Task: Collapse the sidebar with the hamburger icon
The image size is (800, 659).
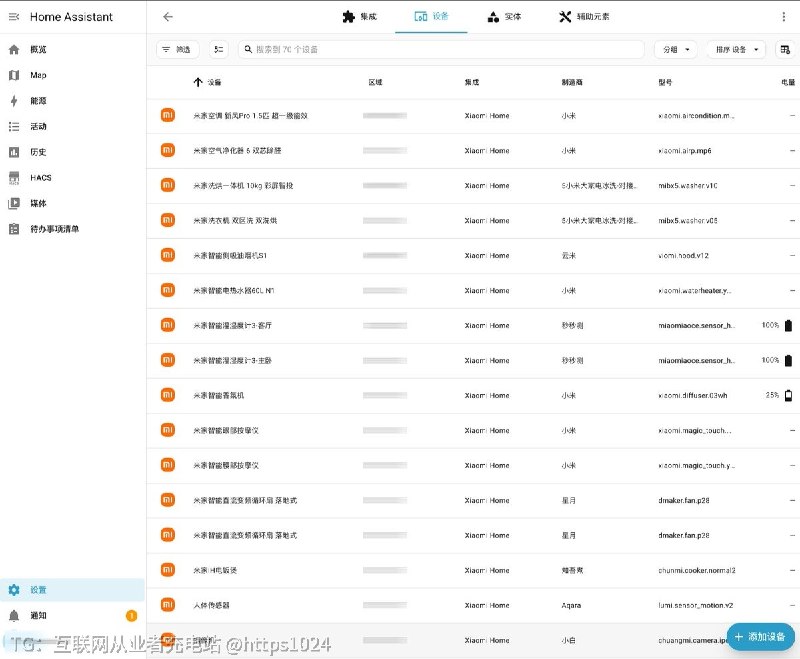Action: tap(14, 17)
